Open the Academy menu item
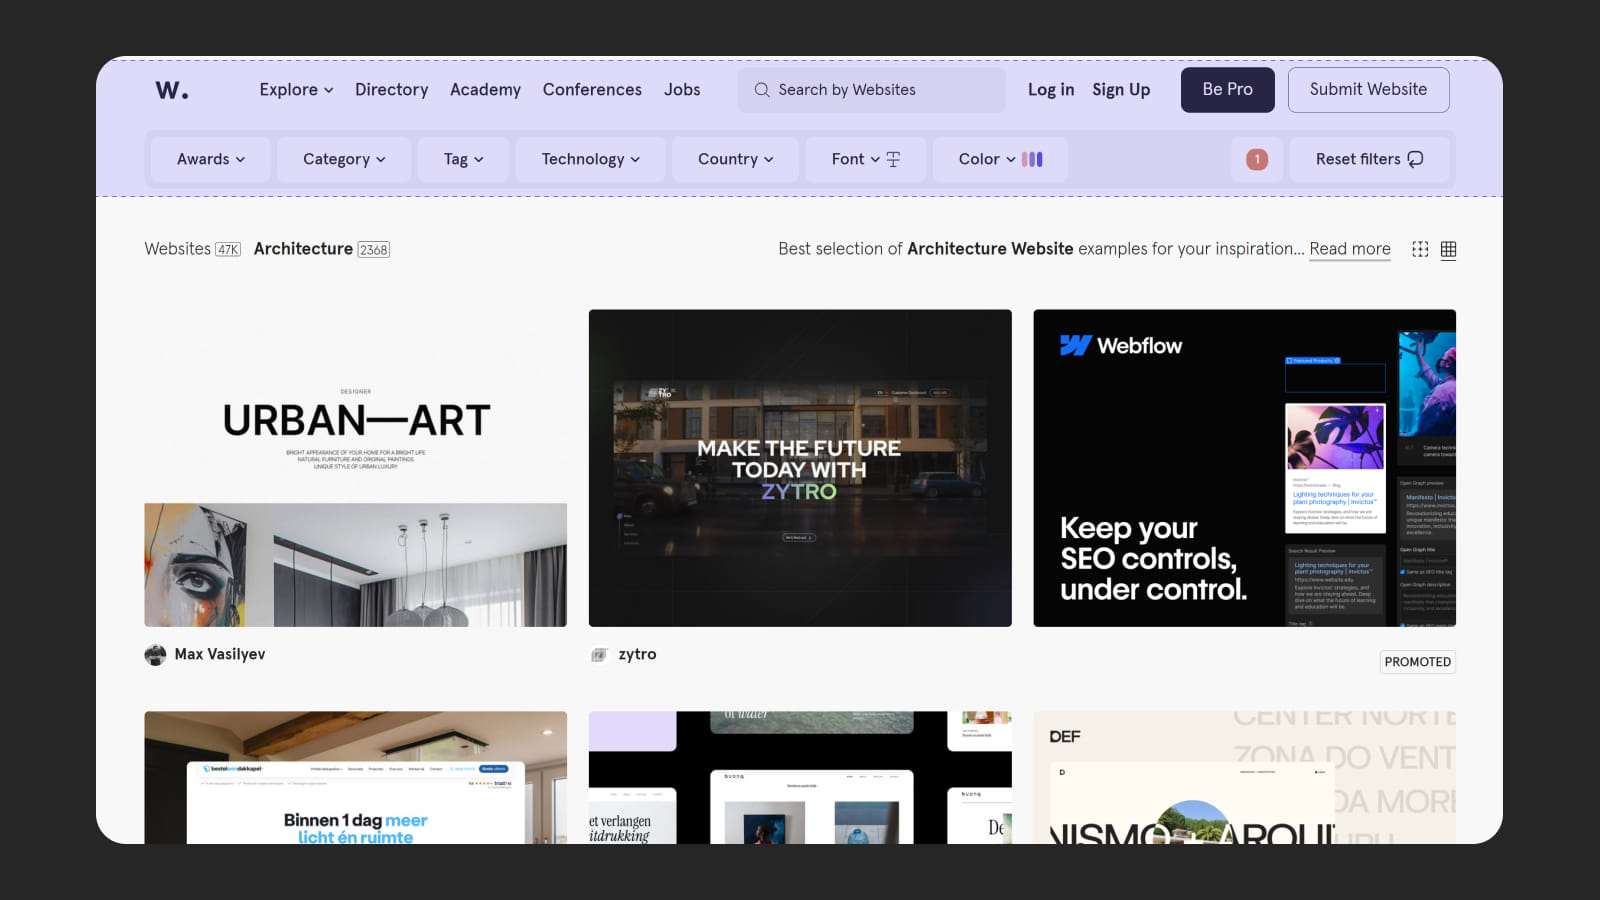Viewport: 1600px width, 900px height. point(485,90)
